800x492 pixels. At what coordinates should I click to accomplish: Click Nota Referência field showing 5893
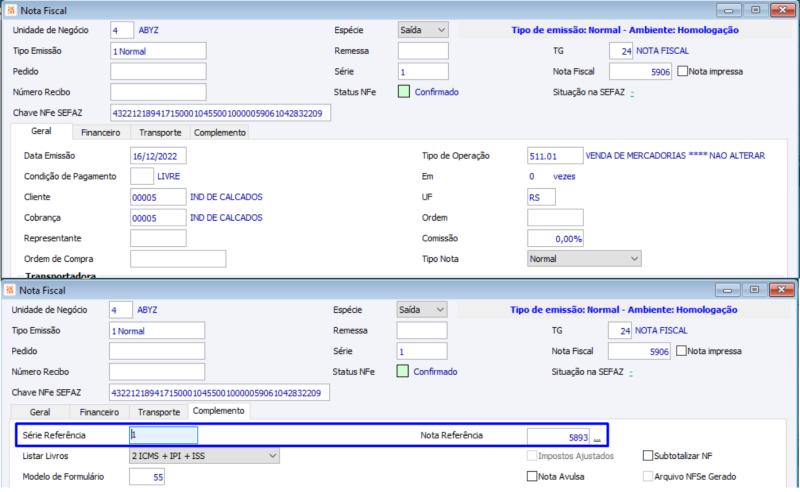[x=559, y=437]
